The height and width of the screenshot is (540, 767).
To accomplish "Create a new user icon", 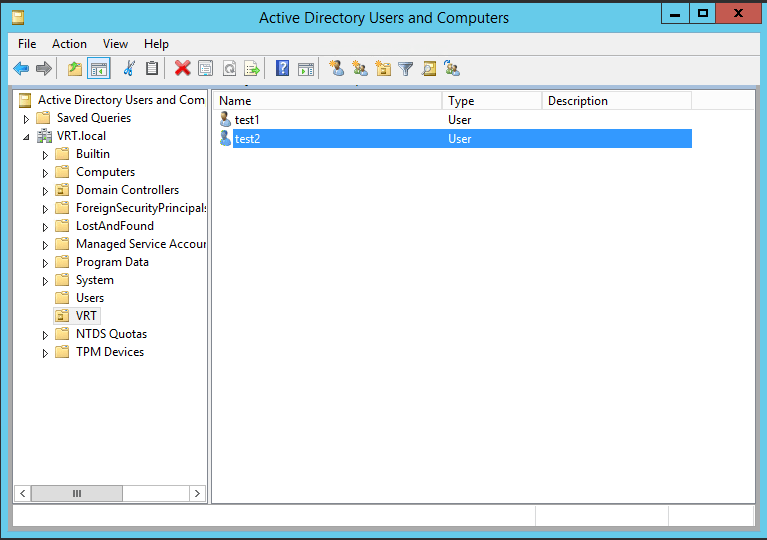I will 337,68.
